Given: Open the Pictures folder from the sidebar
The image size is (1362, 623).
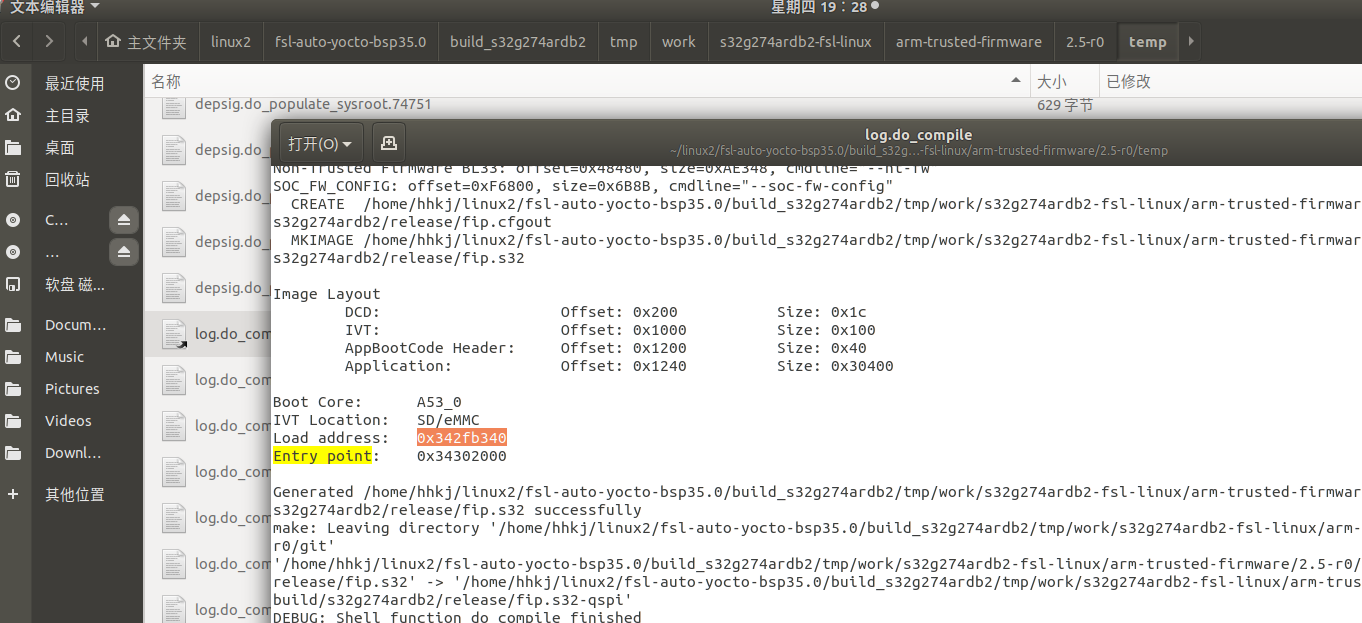Looking at the screenshot, I should coord(74,388).
